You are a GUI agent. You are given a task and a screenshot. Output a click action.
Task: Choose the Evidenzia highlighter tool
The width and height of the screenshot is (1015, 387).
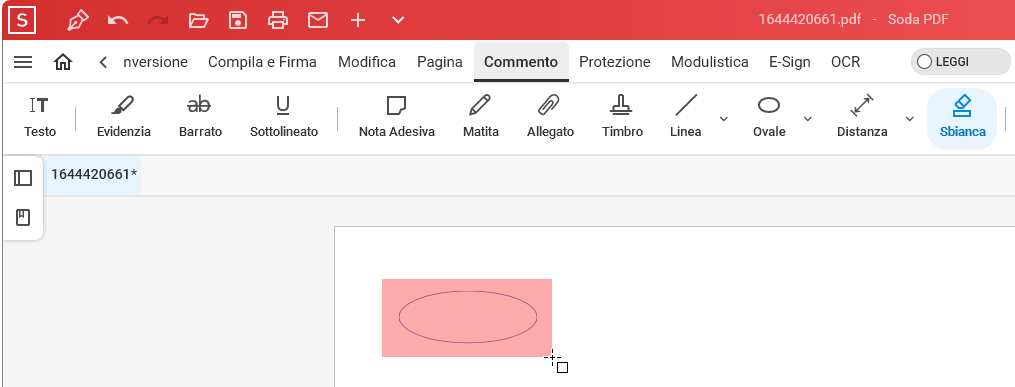124,116
